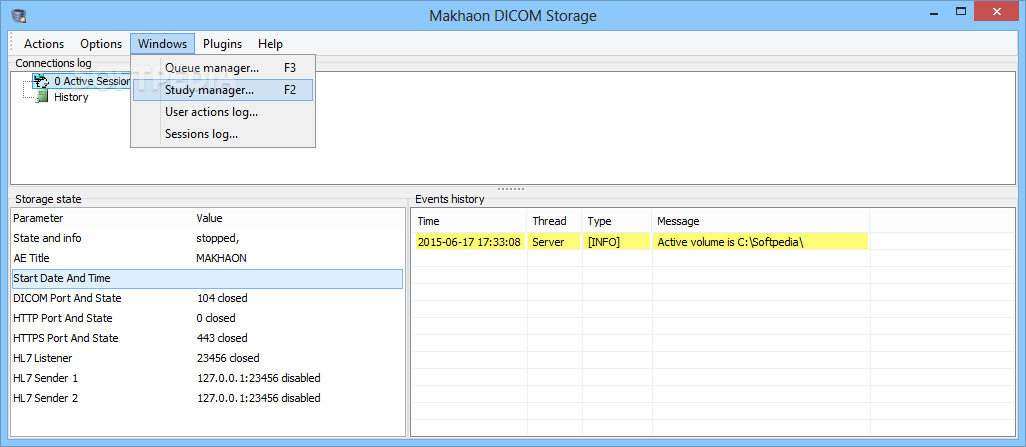Click HL7 Sender 1 address value

[x=258, y=378]
